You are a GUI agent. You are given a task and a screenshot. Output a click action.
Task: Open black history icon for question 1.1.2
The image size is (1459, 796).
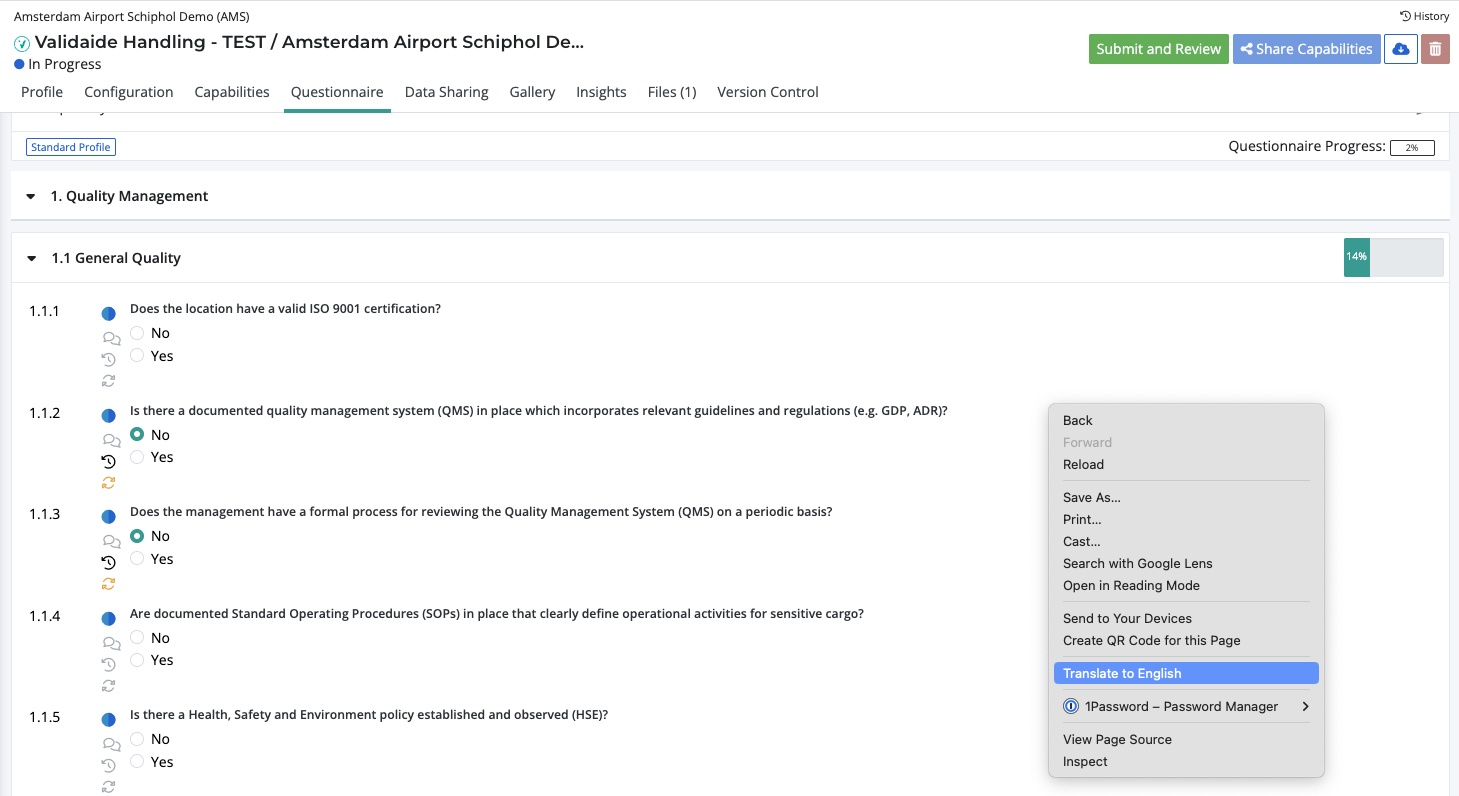pos(109,461)
